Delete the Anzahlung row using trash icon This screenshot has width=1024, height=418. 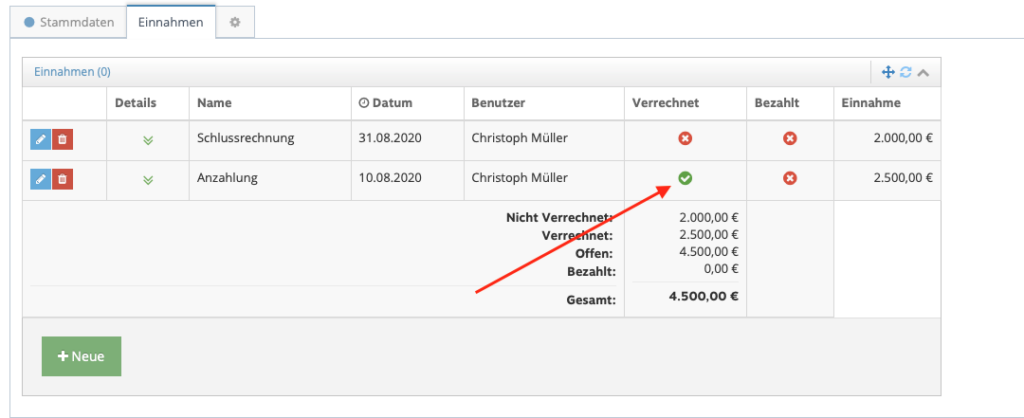[x=62, y=178]
